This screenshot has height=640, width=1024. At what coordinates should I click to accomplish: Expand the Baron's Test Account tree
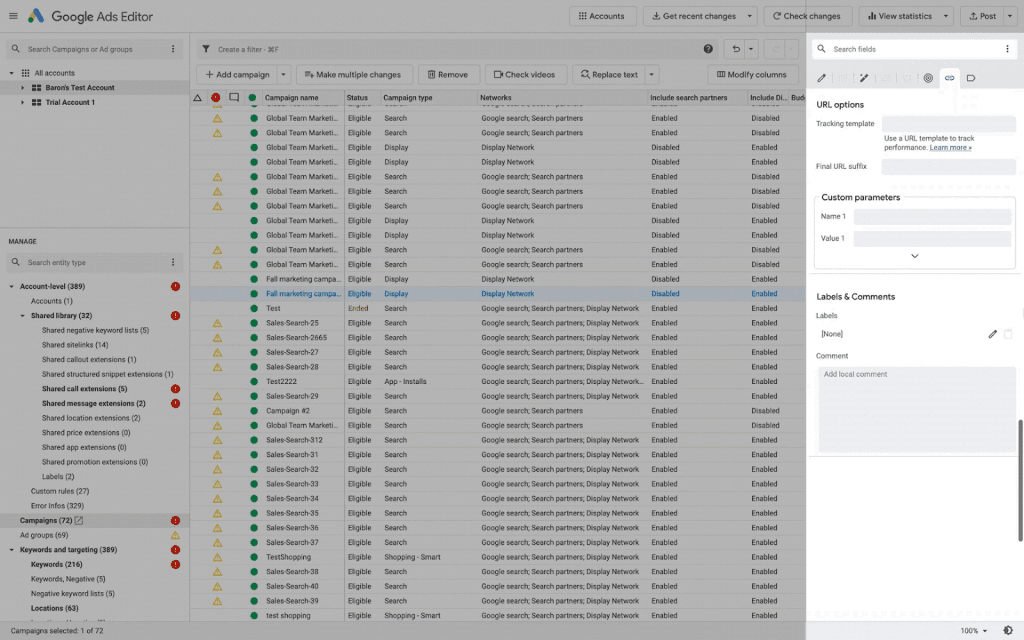pyautogui.click(x=23, y=88)
